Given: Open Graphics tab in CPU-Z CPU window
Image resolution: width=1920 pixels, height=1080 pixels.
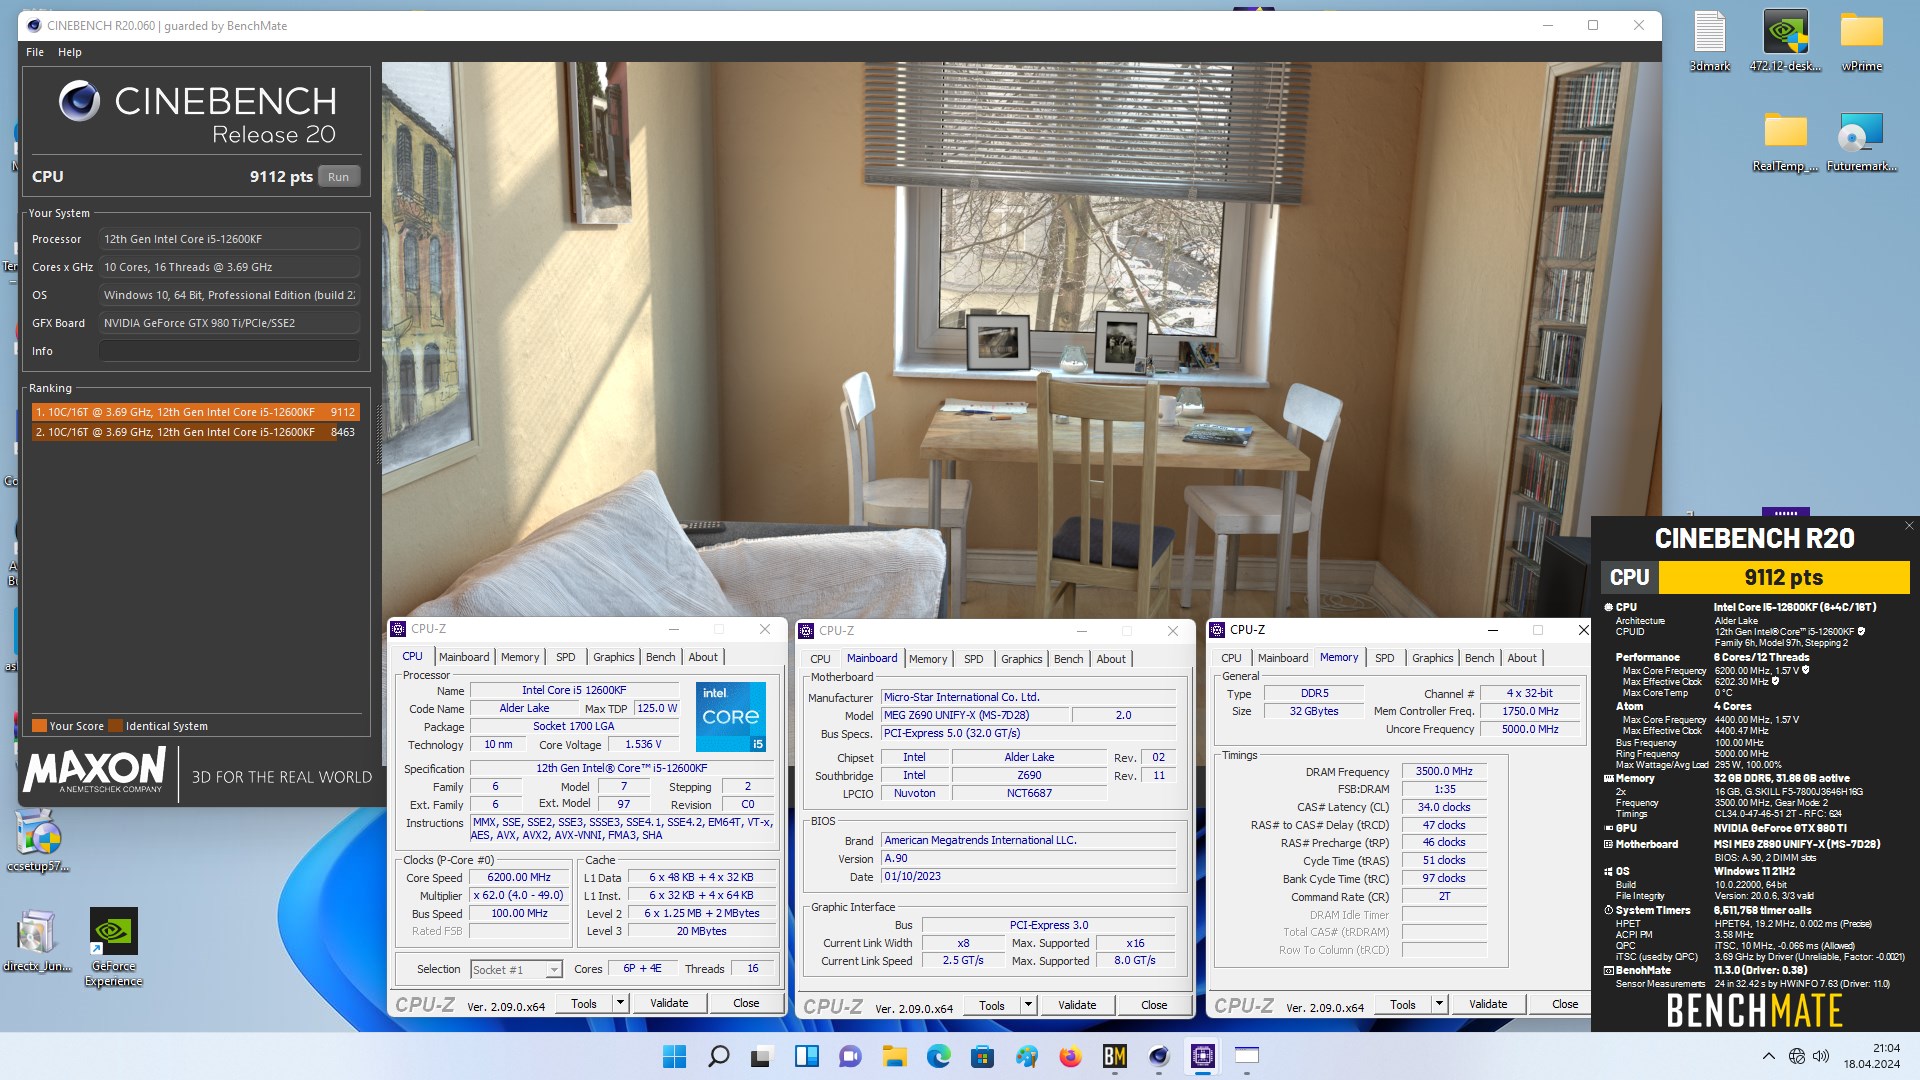Looking at the screenshot, I should [x=613, y=657].
